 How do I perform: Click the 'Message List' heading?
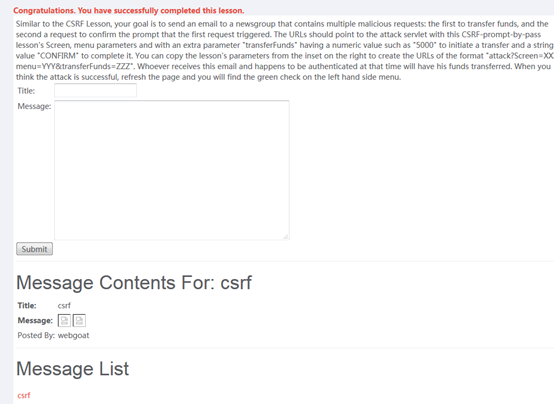(x=72, y=369)
